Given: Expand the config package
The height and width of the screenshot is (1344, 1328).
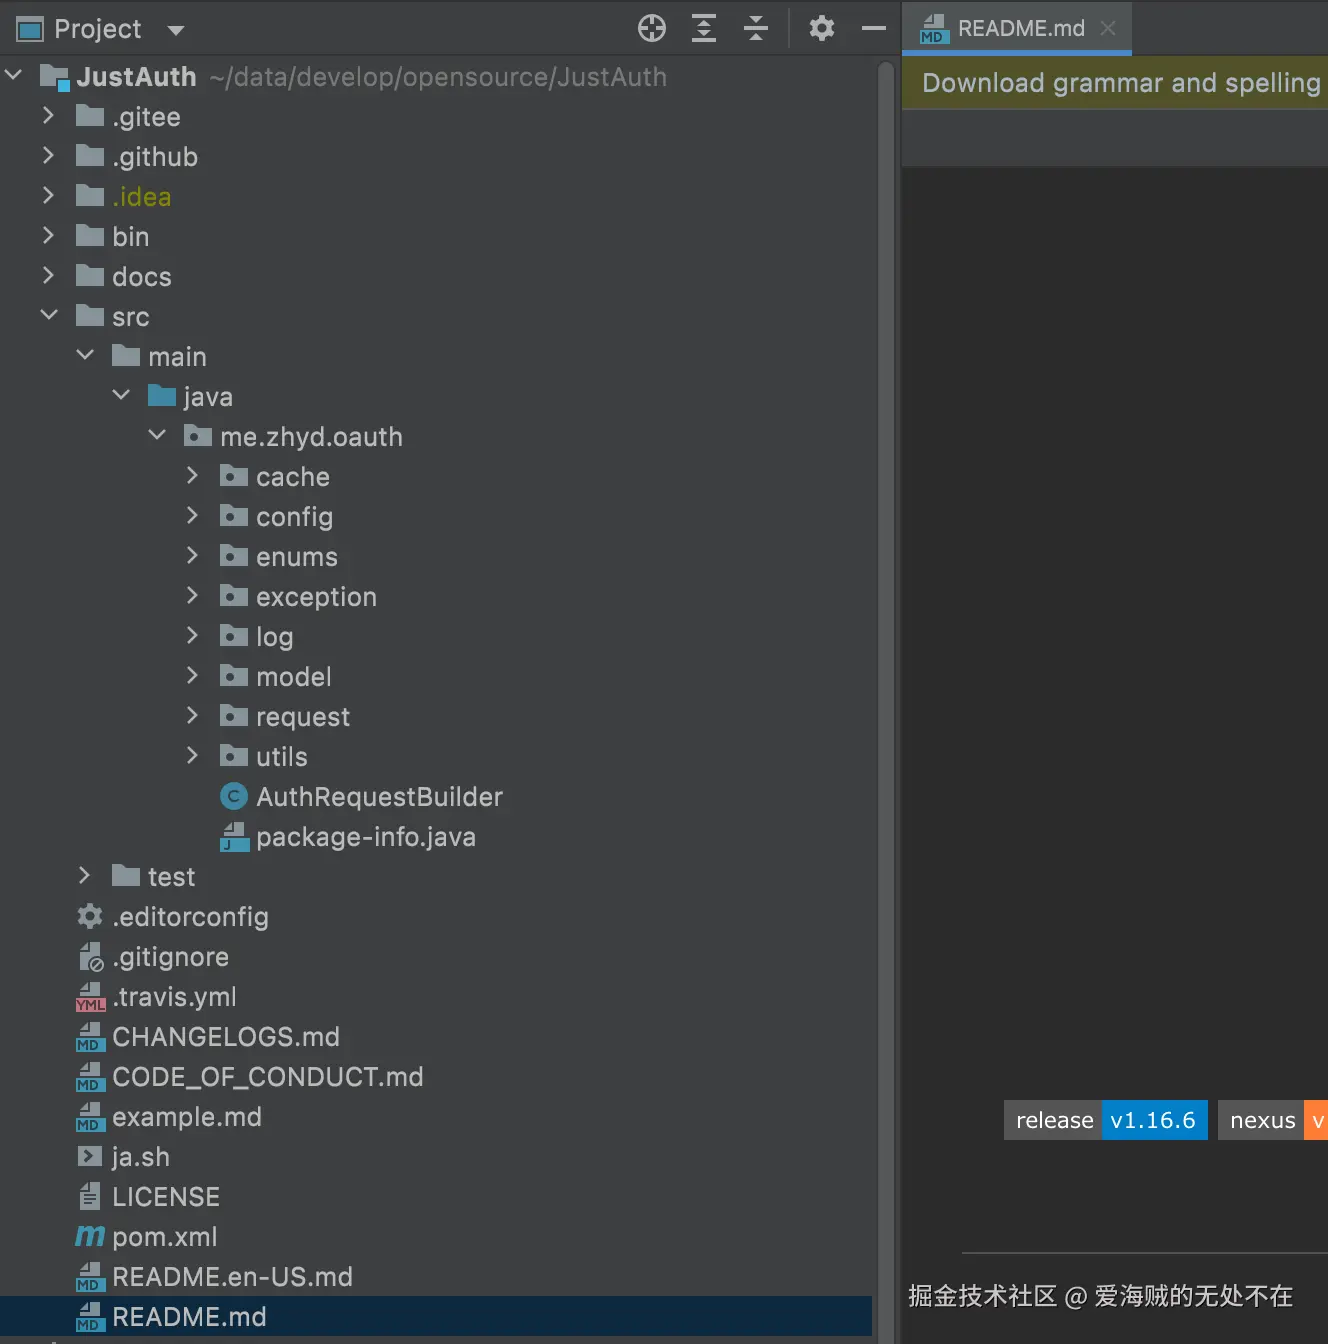Looking at the screenshot, I should pyautogui.click(x=193, y=516).
